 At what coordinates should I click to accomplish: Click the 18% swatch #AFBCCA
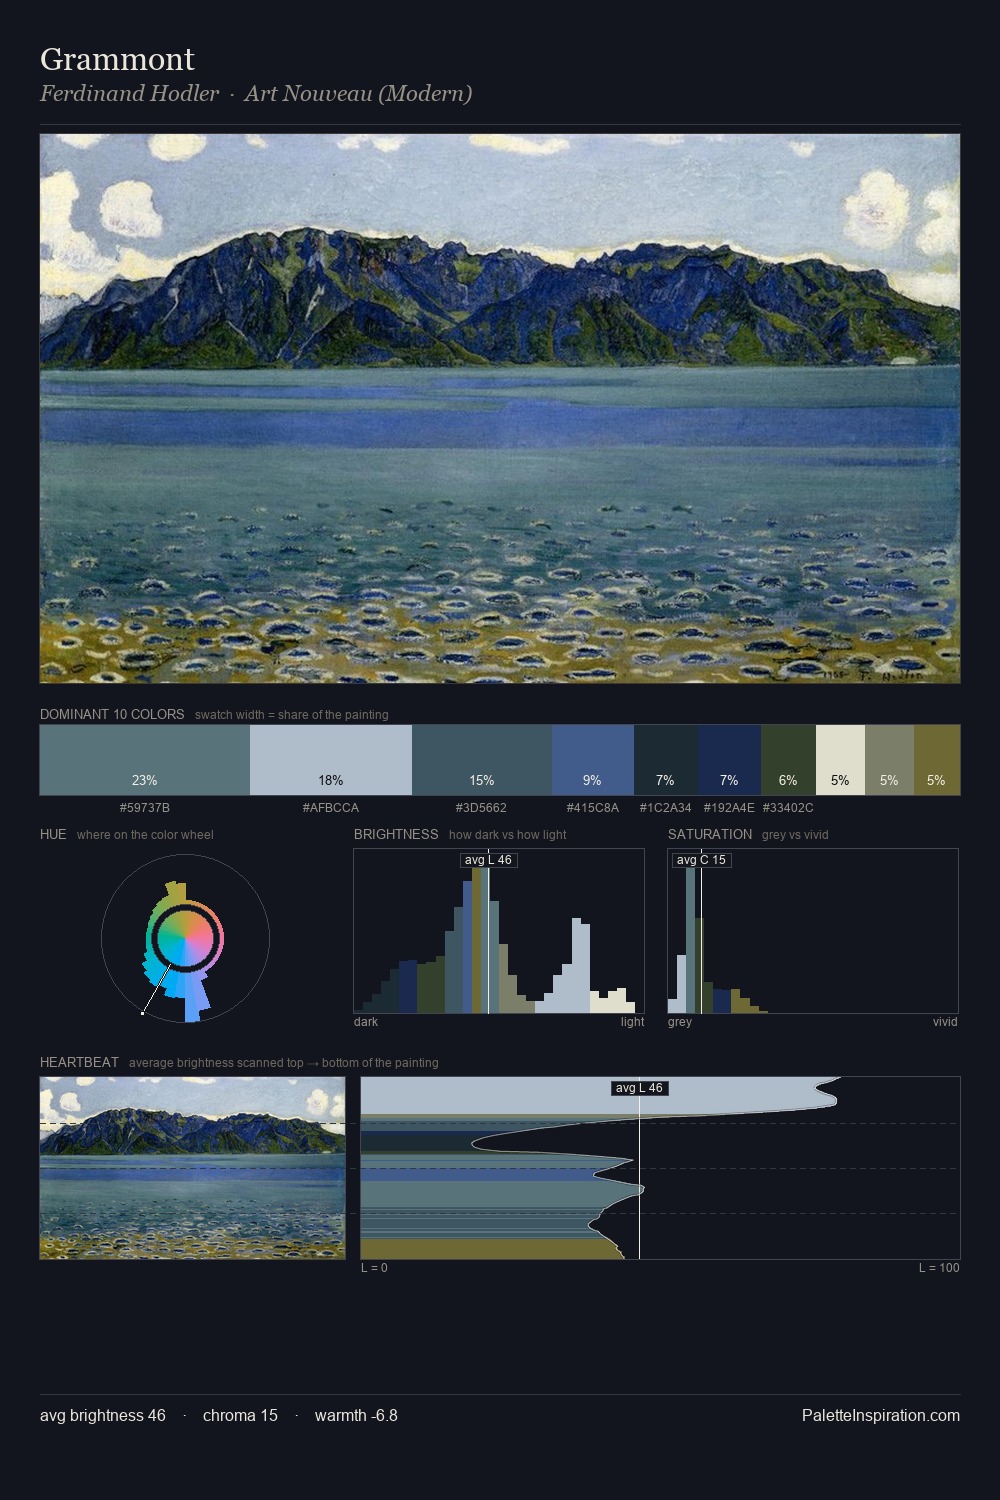pyautogui.click(x=331, y=760)
